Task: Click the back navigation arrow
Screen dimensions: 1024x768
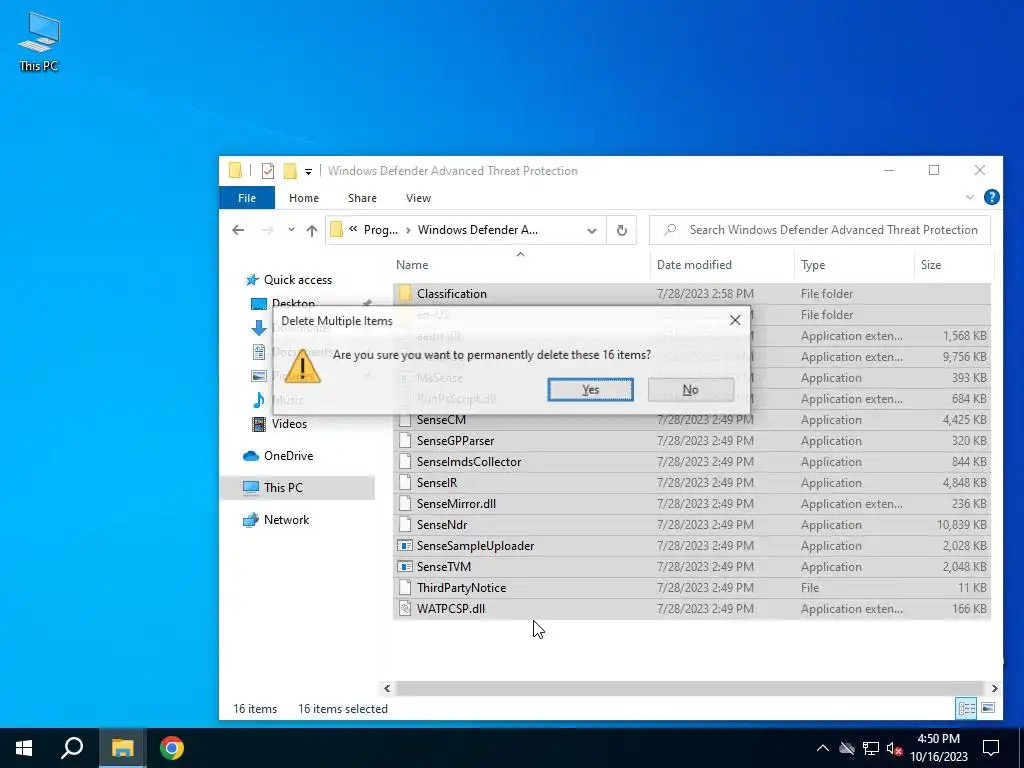Action: pos(238,230)
